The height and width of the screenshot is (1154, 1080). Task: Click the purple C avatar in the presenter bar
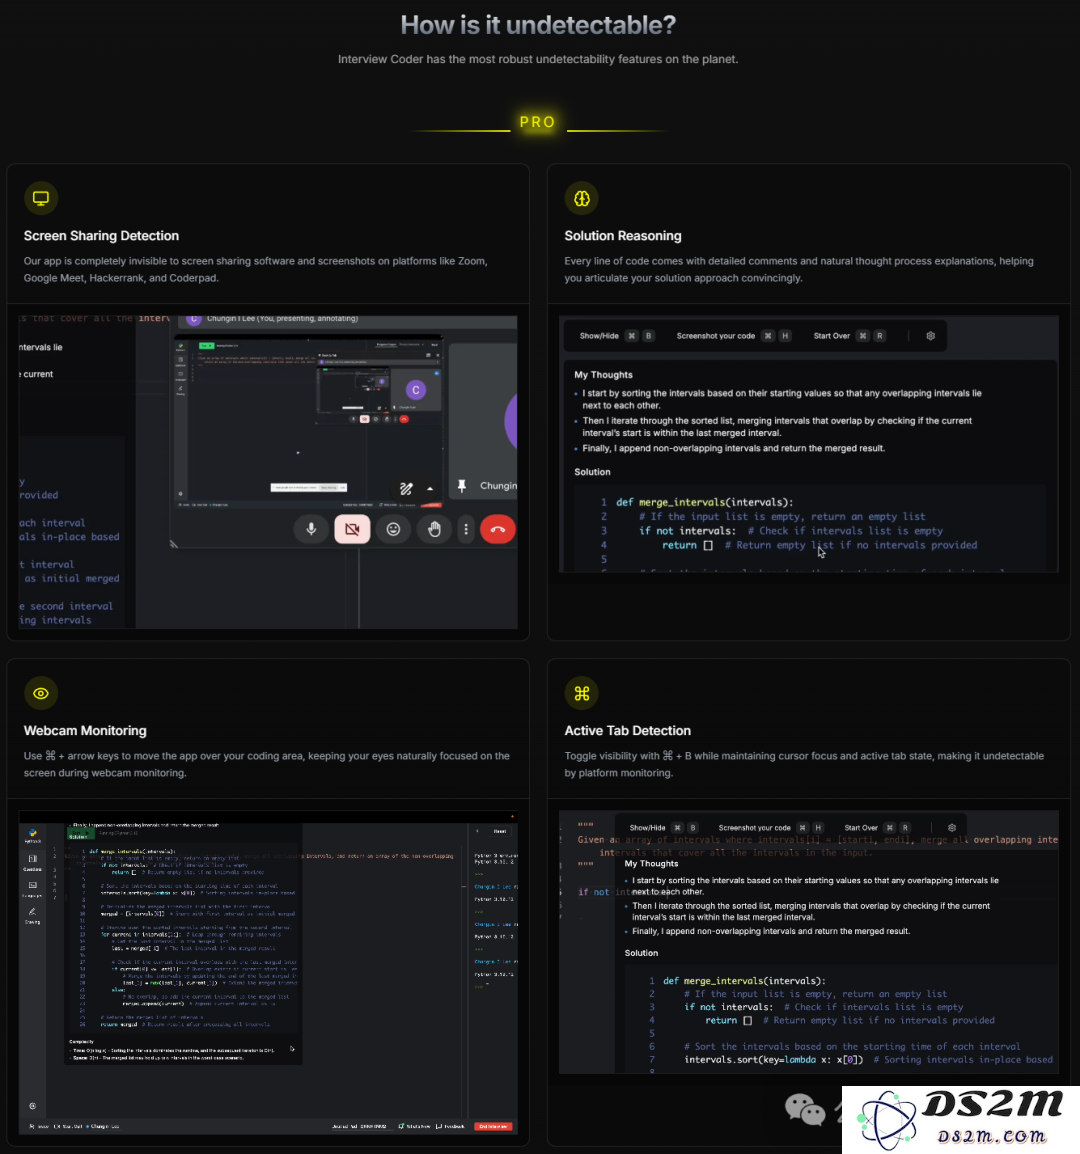[x=194, y=319]
